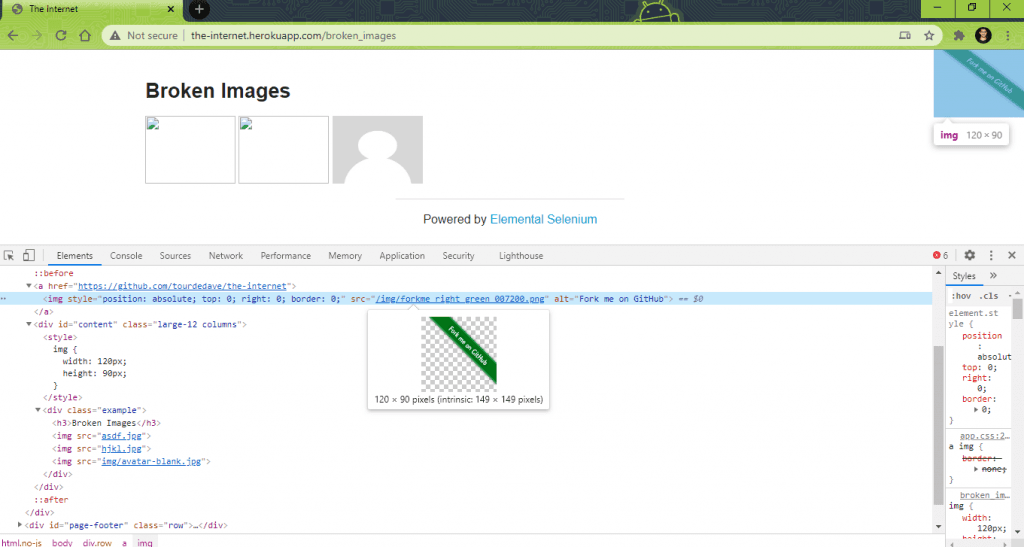Reload the current page
1024x547 pixels.
[61, 35]
